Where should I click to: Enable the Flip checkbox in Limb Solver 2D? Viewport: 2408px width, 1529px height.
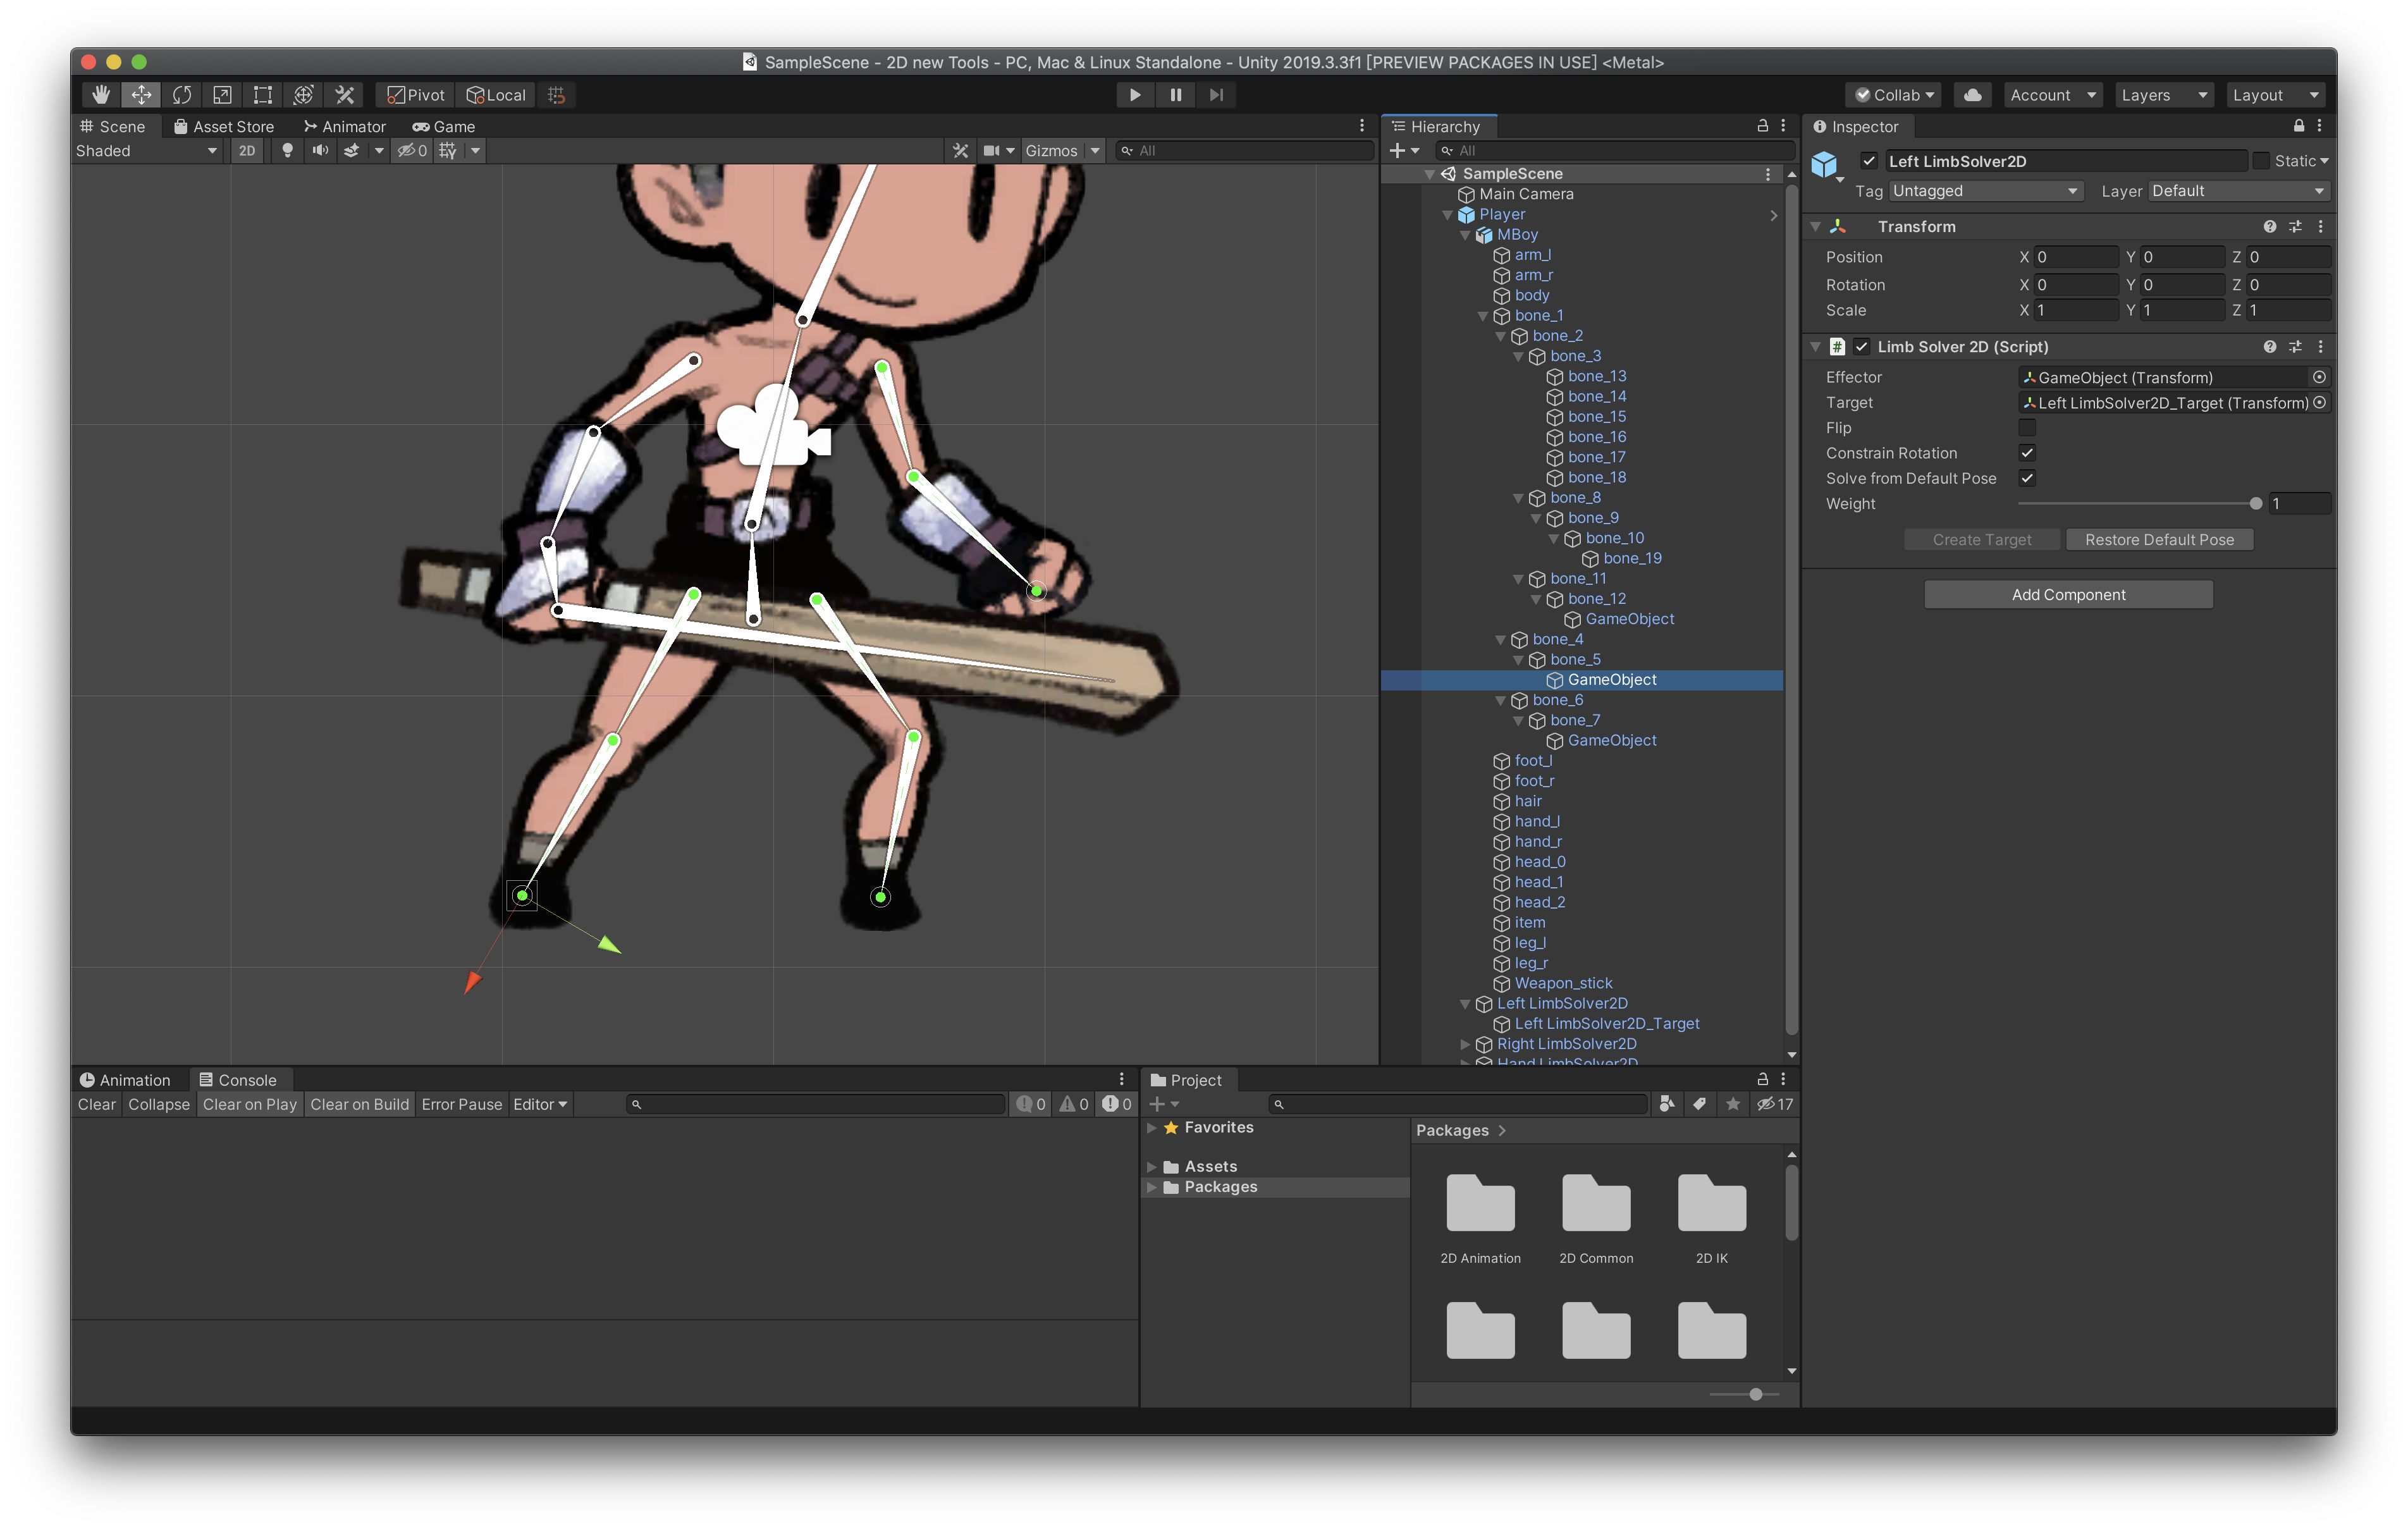2028,428
